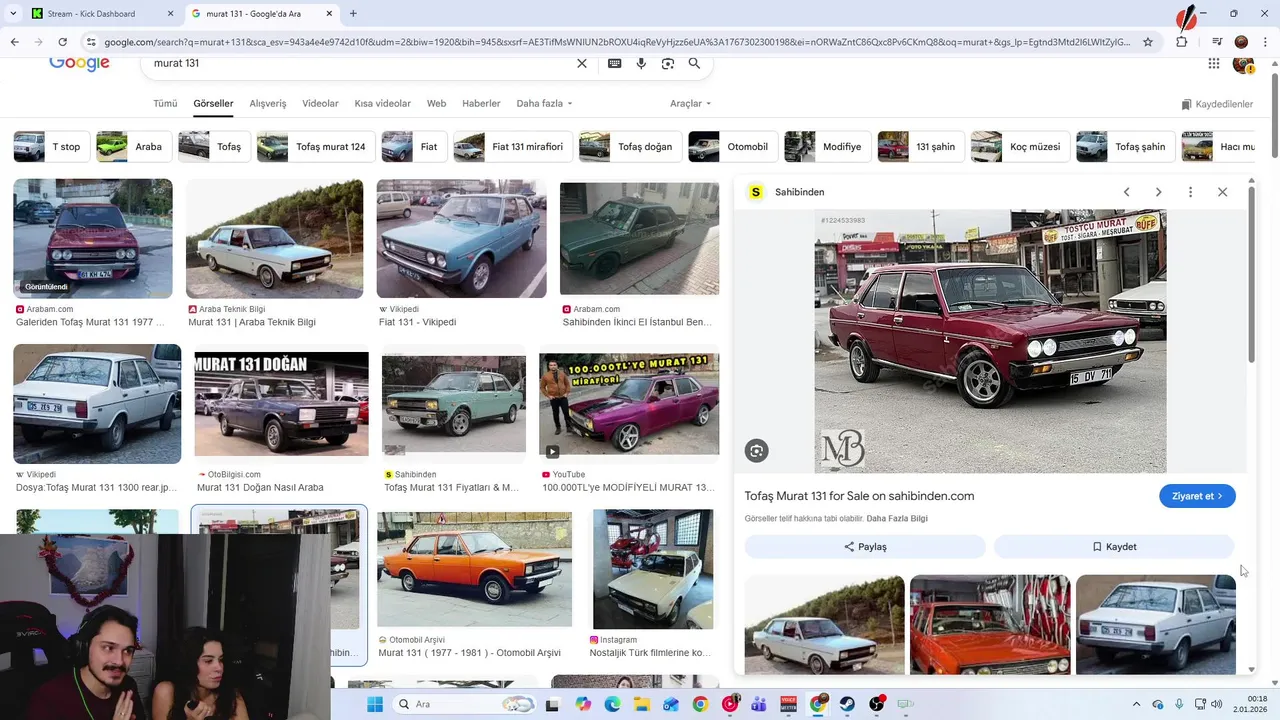Image resolution: width=1280 pixels, height=720 pixels.
Task: Open the on-screen keyboard icon in search box
Action: [614, 63]
